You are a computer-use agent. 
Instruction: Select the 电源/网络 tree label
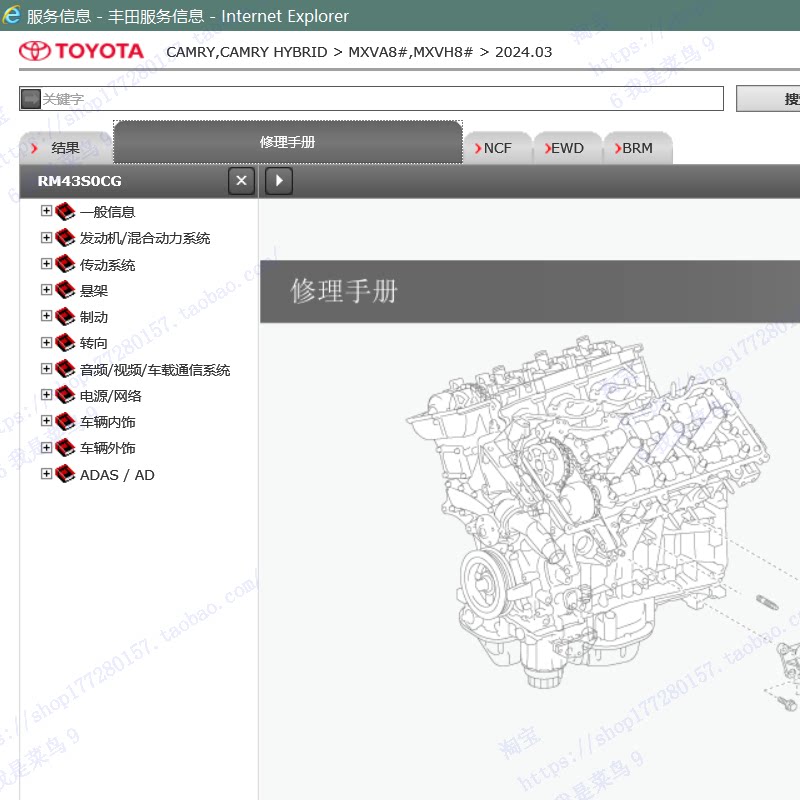[111, 396]
